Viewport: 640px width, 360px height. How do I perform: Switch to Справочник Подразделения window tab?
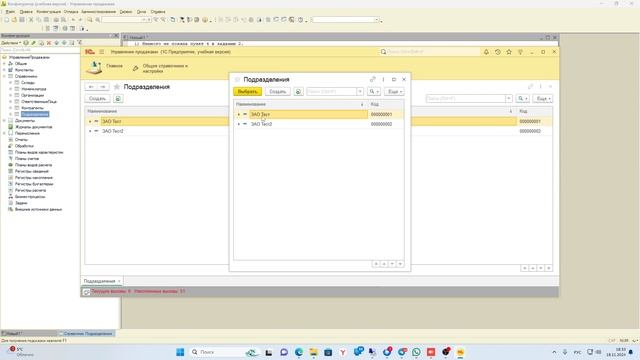tap(87, 333)
